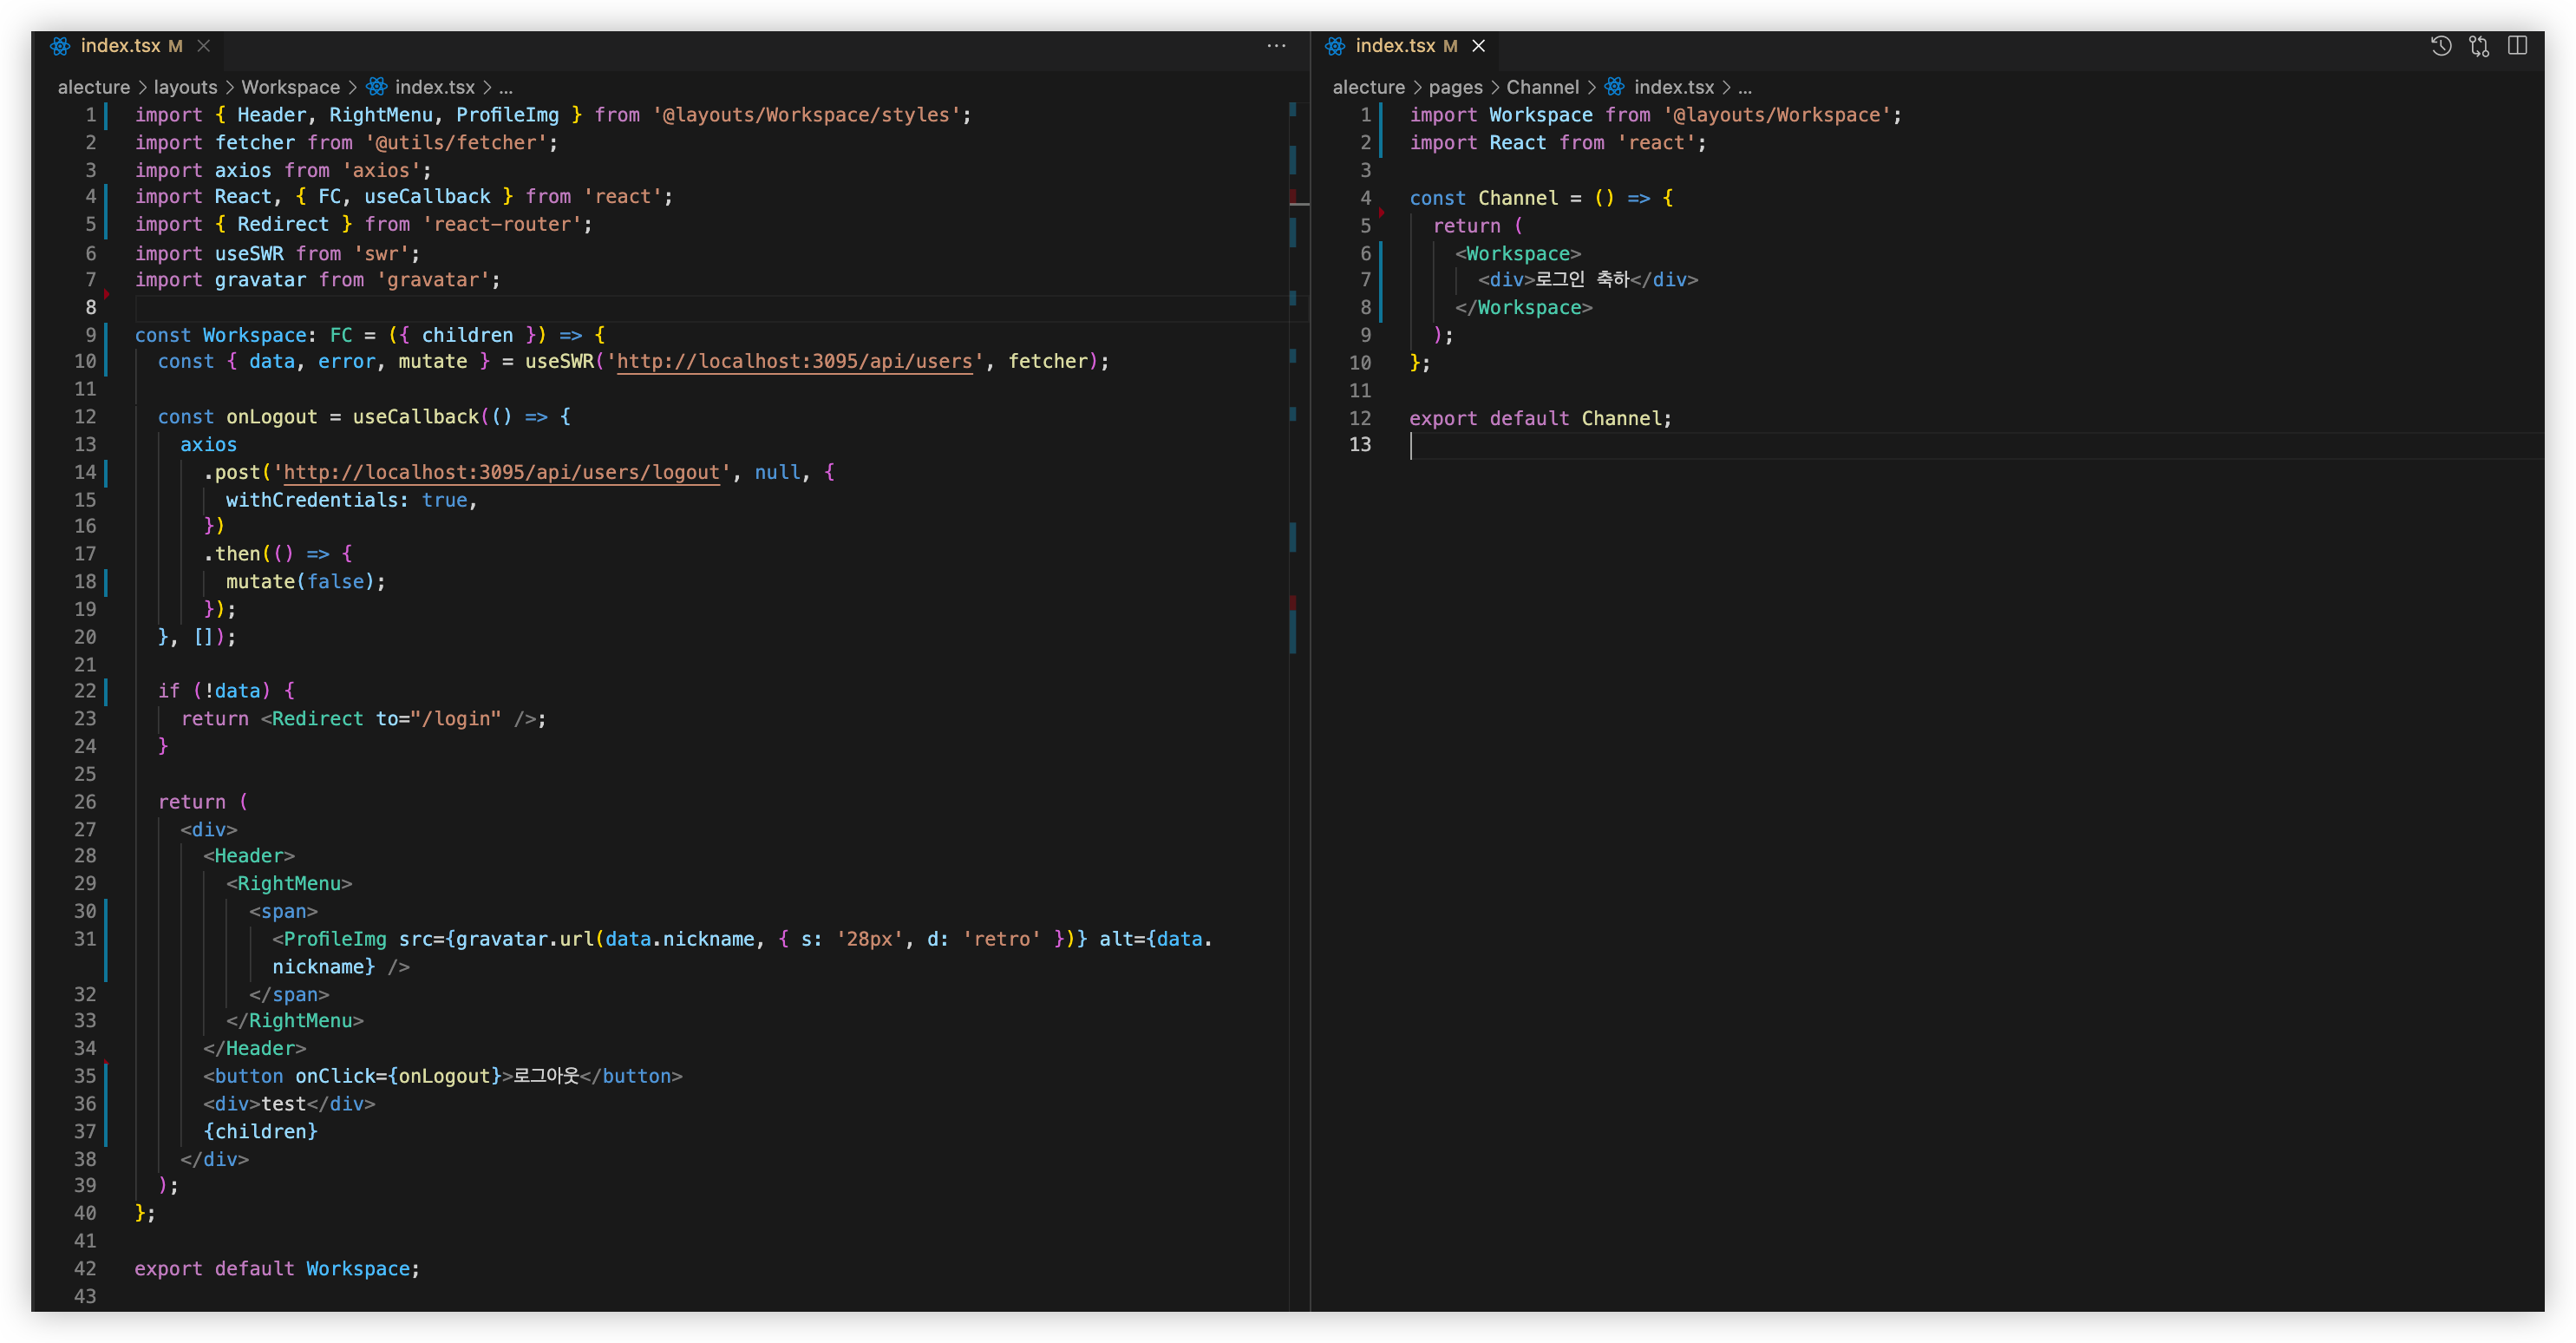Expand the pages breadcrumb folder
This screenshot has height=1343, width=2576.
1455,87
